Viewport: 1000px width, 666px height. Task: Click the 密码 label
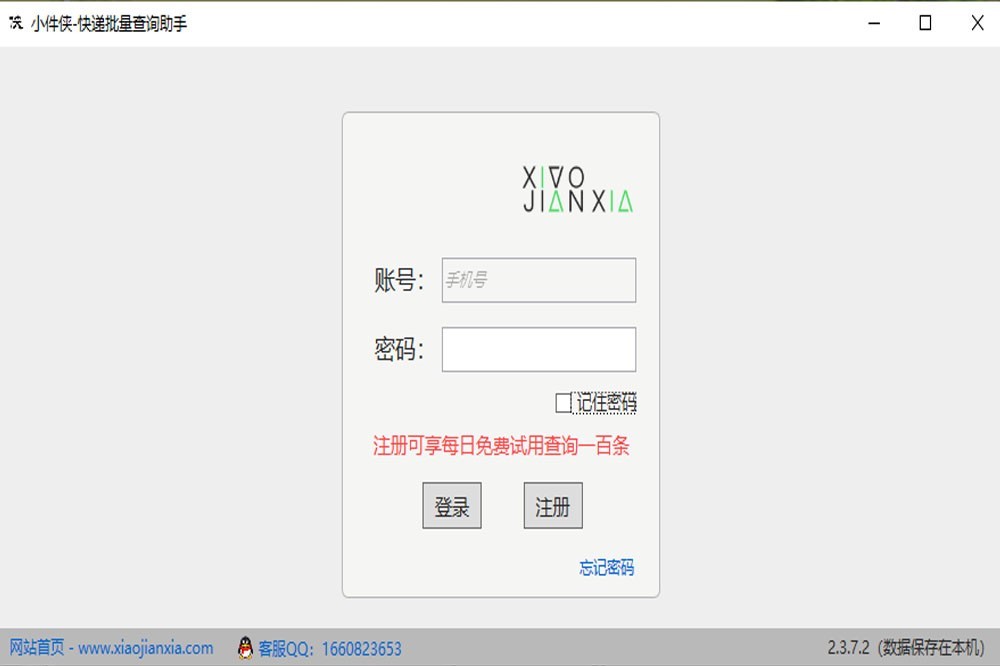pos(399,350)
